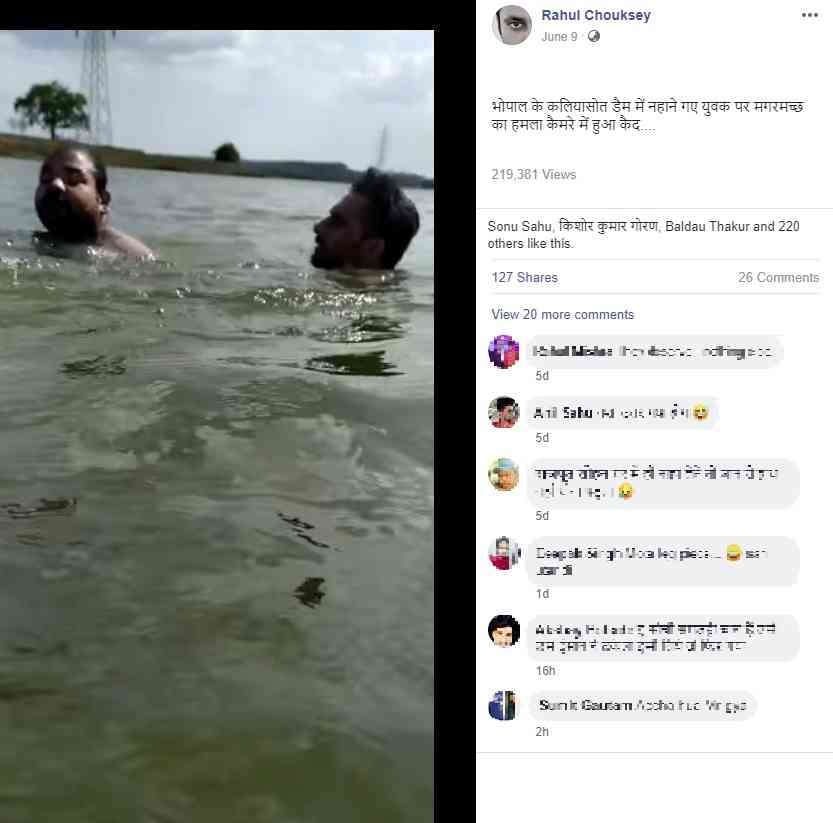
Task: Open the 26 Comments count
Action: click(778, 277)
